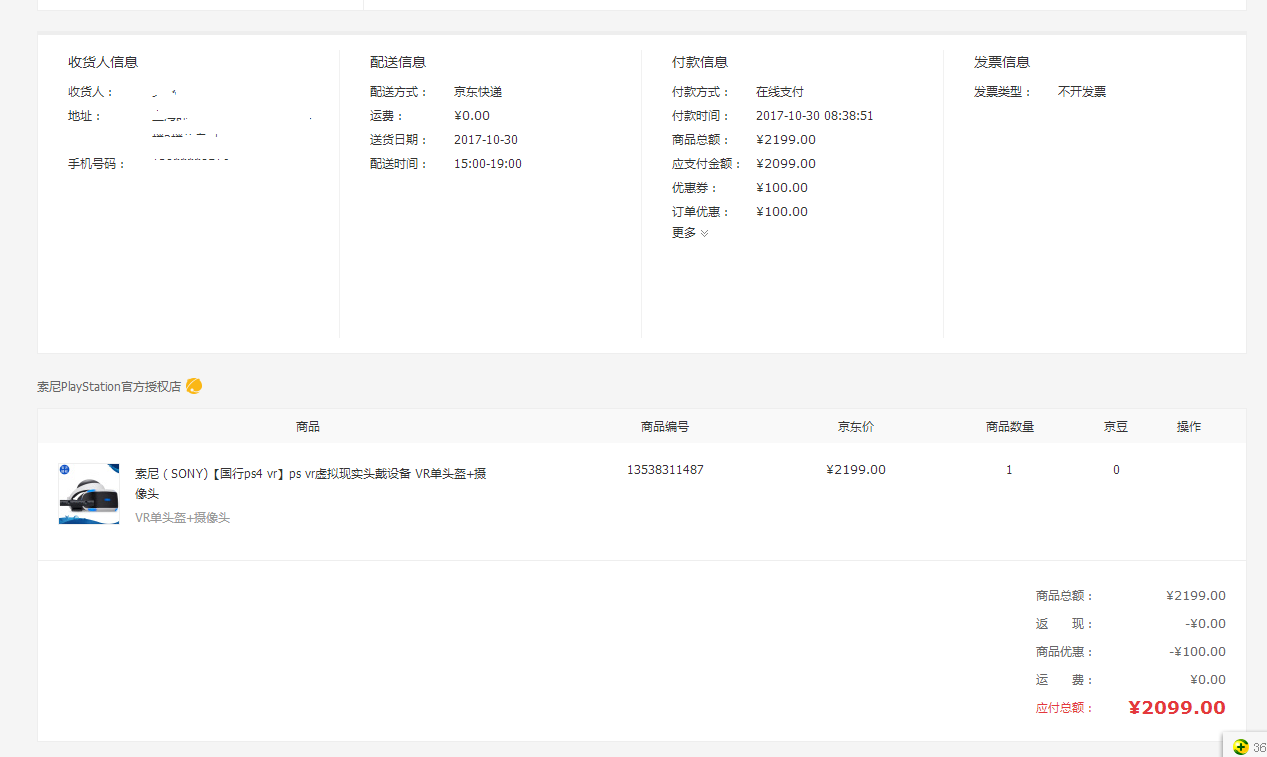Screen dimensions: 1267x757
Task: Expand the 更多 payment details
Action: click(684, 233)
